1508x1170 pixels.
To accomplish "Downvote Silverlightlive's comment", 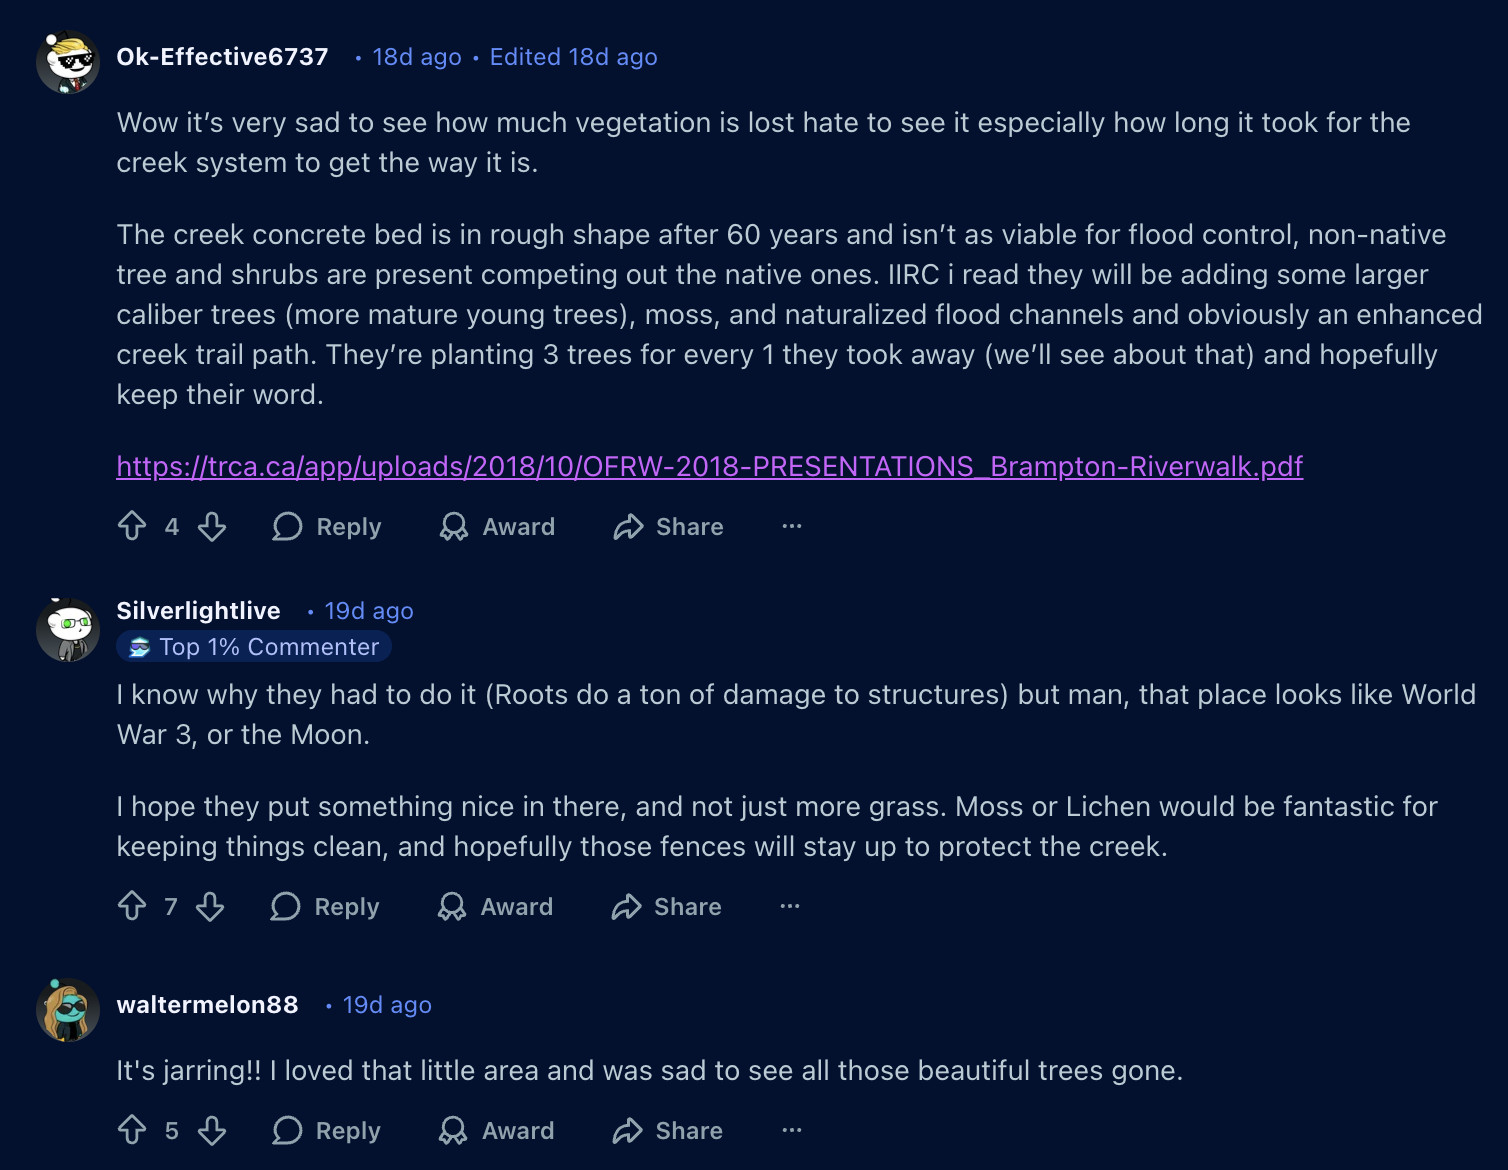I will [210, 906].
